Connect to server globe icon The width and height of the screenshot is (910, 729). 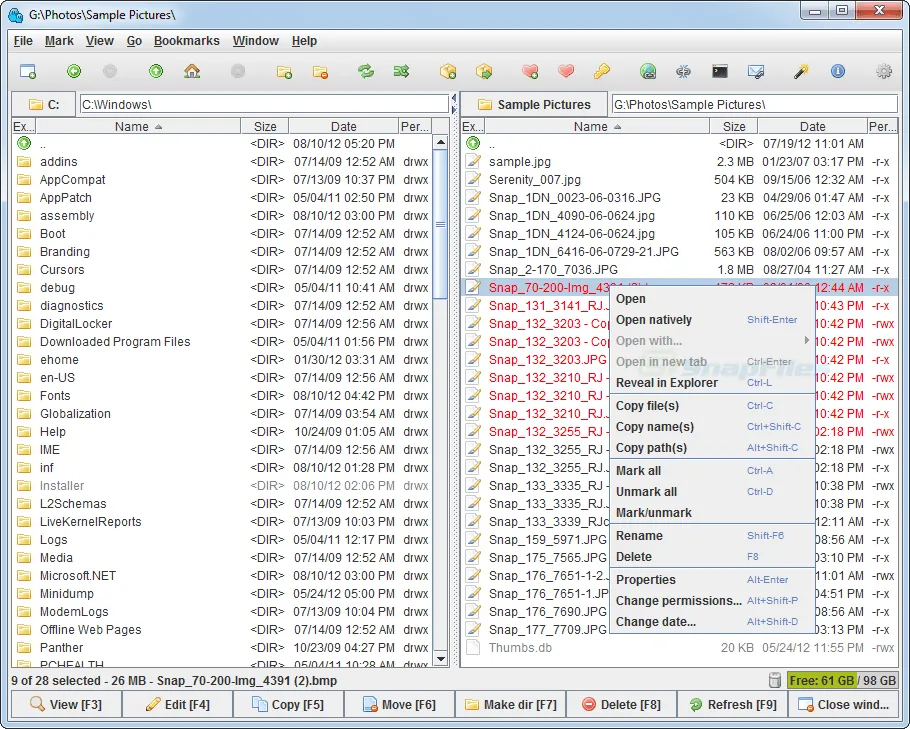pos(648,71)
